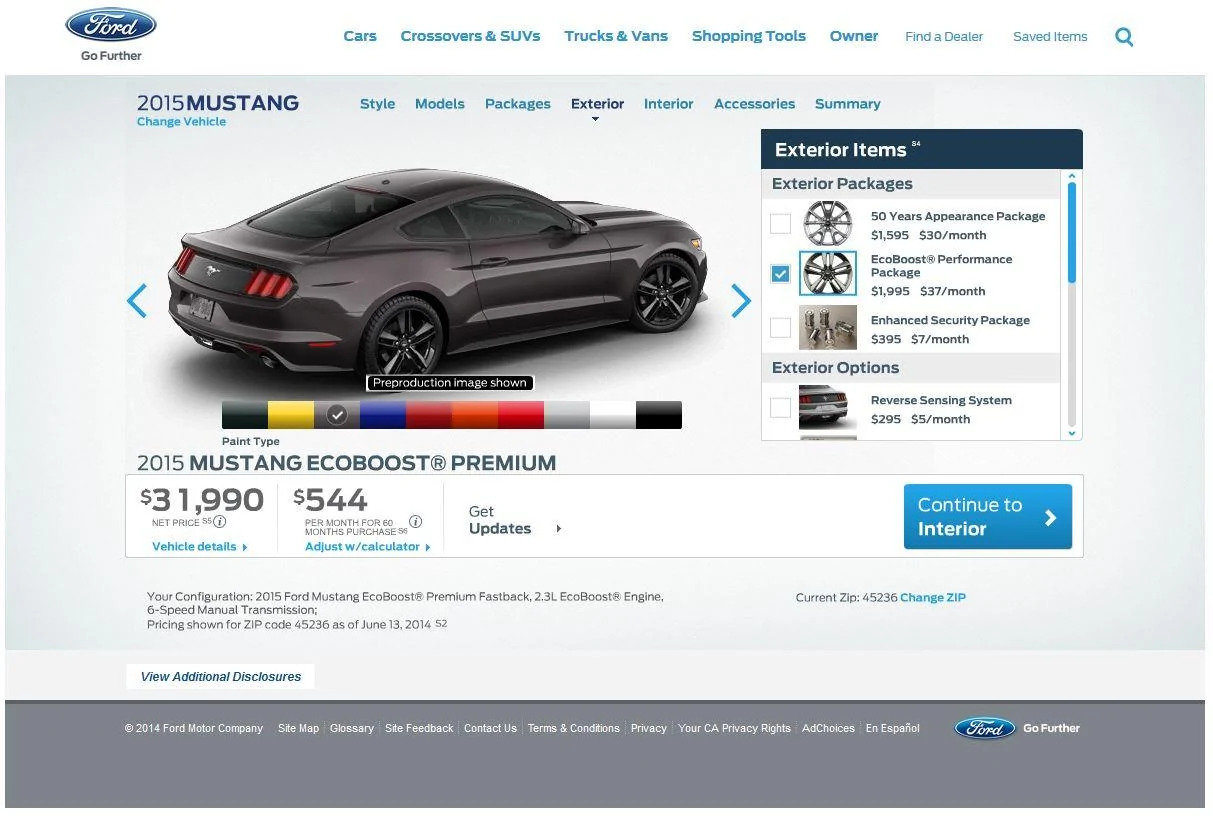The width and height of the screenshot is (1213, 816).
Task: Open the Shopping Tools menu
Action: click(749, 36)
